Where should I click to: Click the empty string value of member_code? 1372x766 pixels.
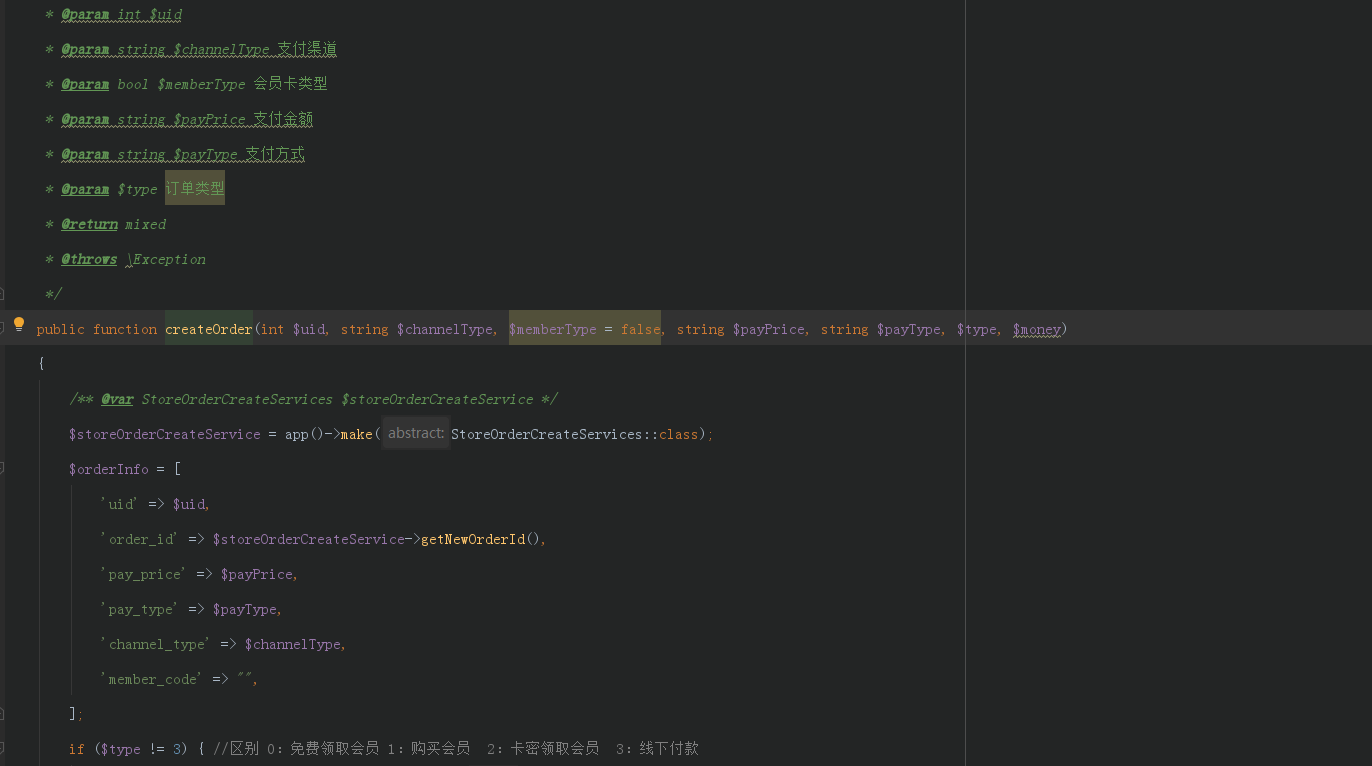[x=245, y=679]
